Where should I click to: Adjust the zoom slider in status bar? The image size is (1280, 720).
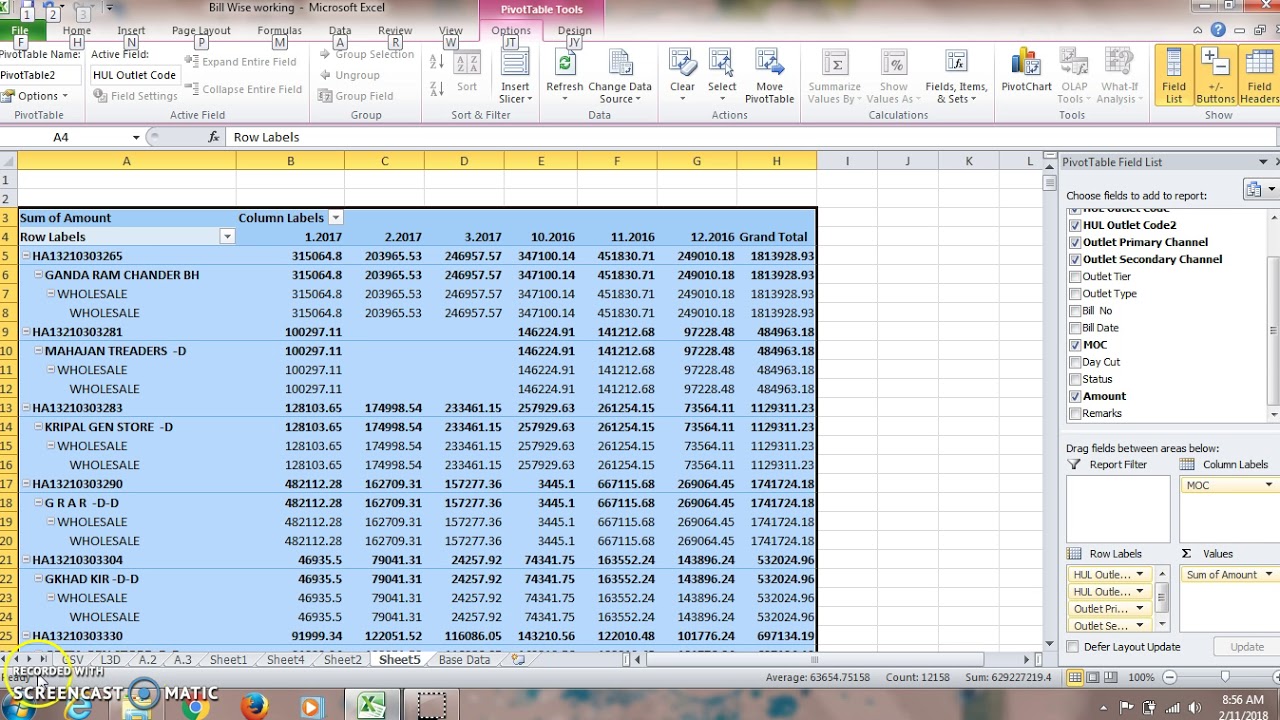tap(1225, 677)
